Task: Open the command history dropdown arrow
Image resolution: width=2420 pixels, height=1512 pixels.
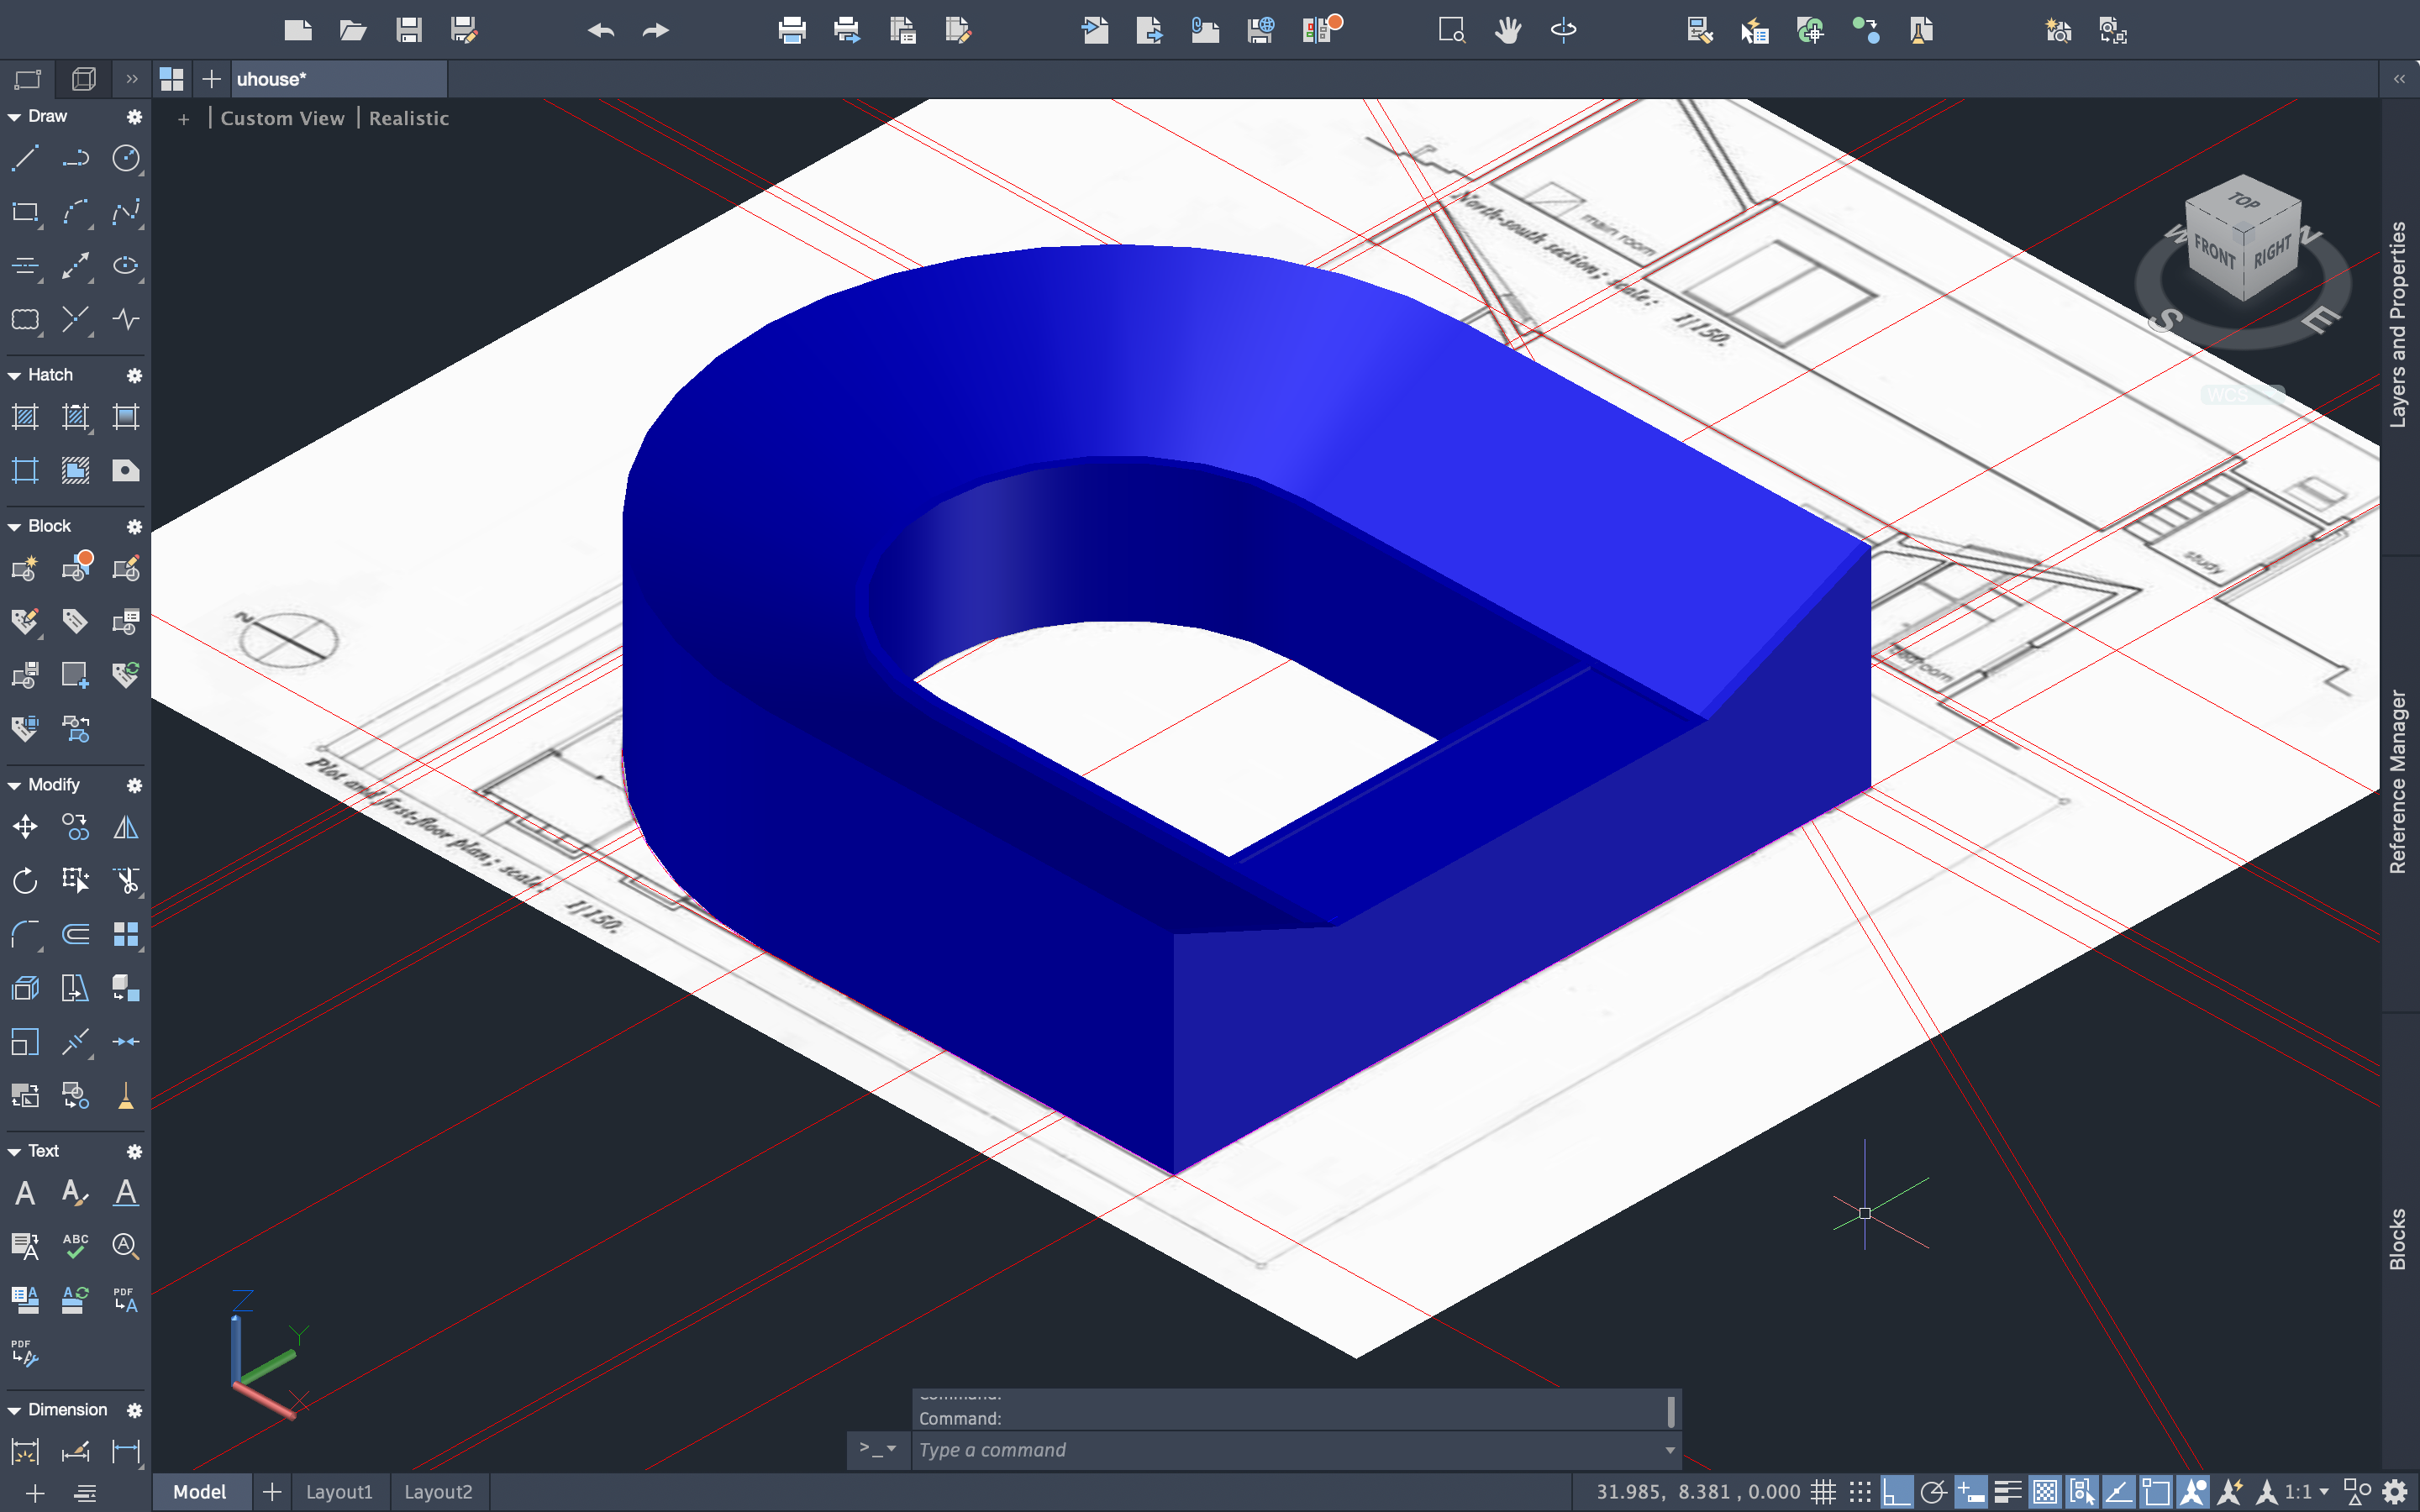Action: tap(1669, 1450)
